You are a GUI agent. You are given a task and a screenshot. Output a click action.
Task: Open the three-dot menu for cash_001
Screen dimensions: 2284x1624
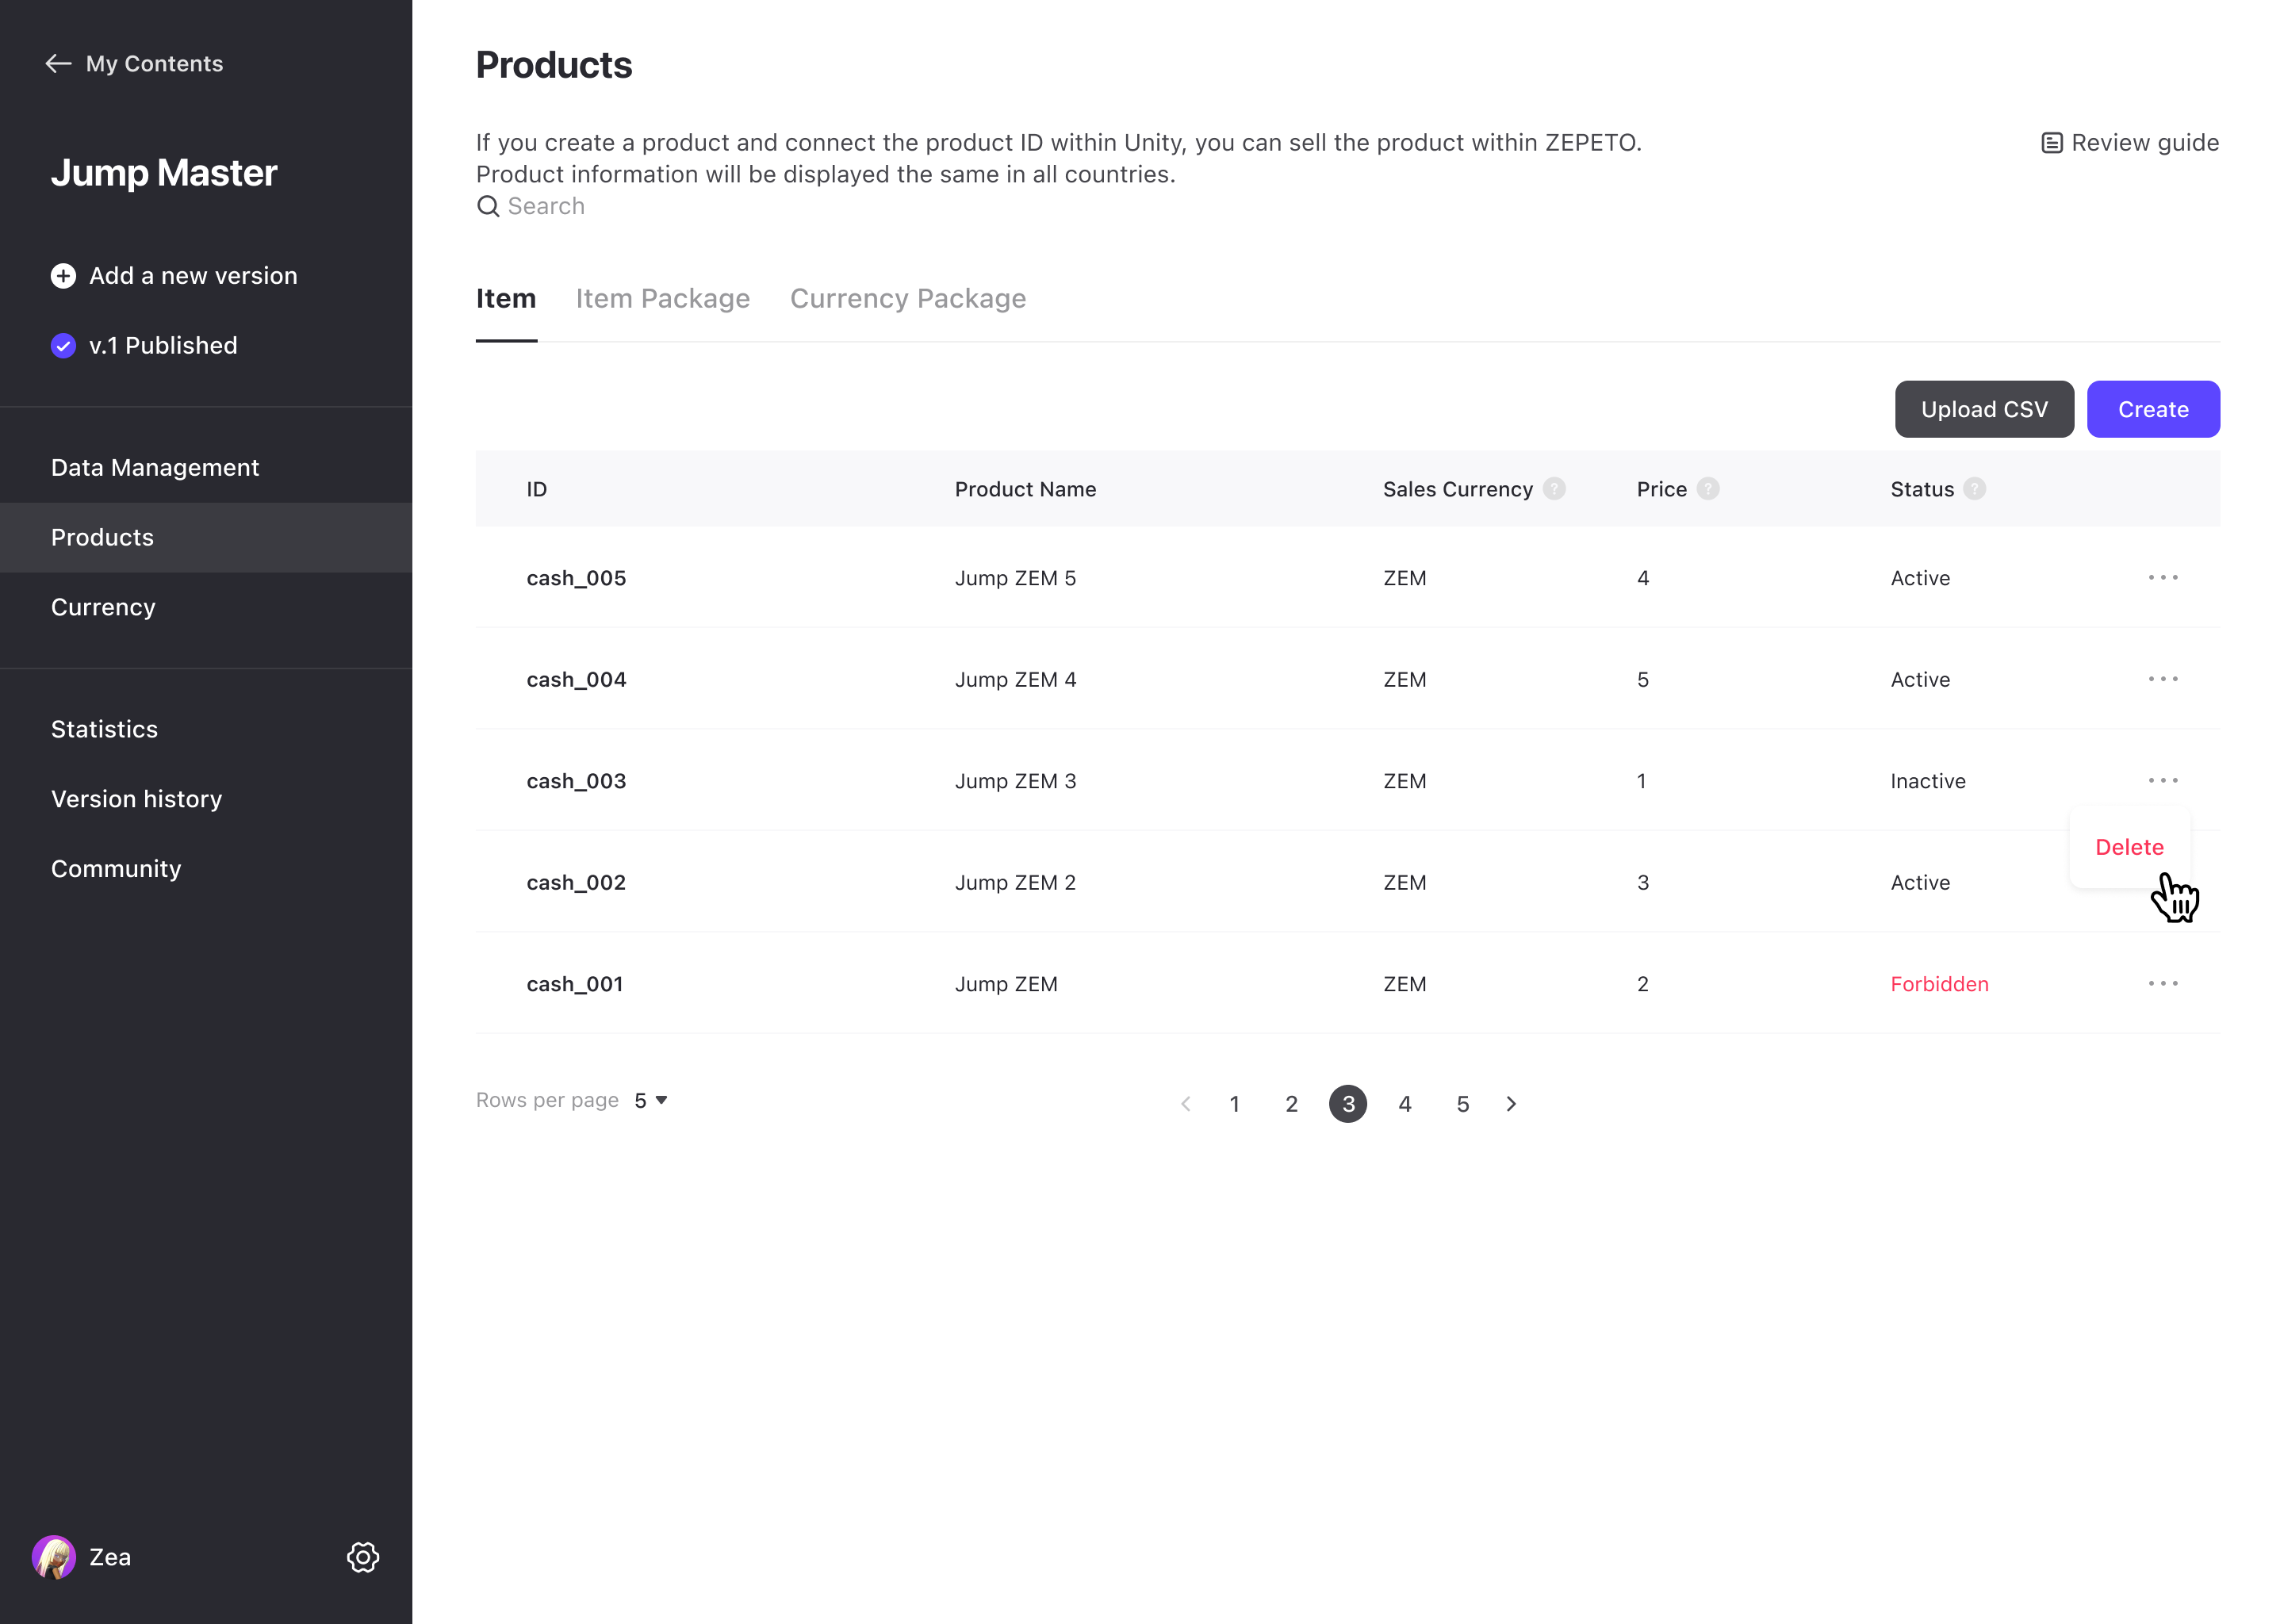(x=2162, y=984)
